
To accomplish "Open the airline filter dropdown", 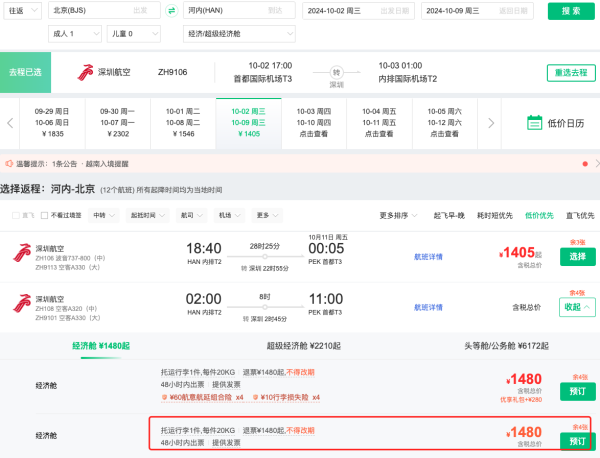I will [191, 215].
